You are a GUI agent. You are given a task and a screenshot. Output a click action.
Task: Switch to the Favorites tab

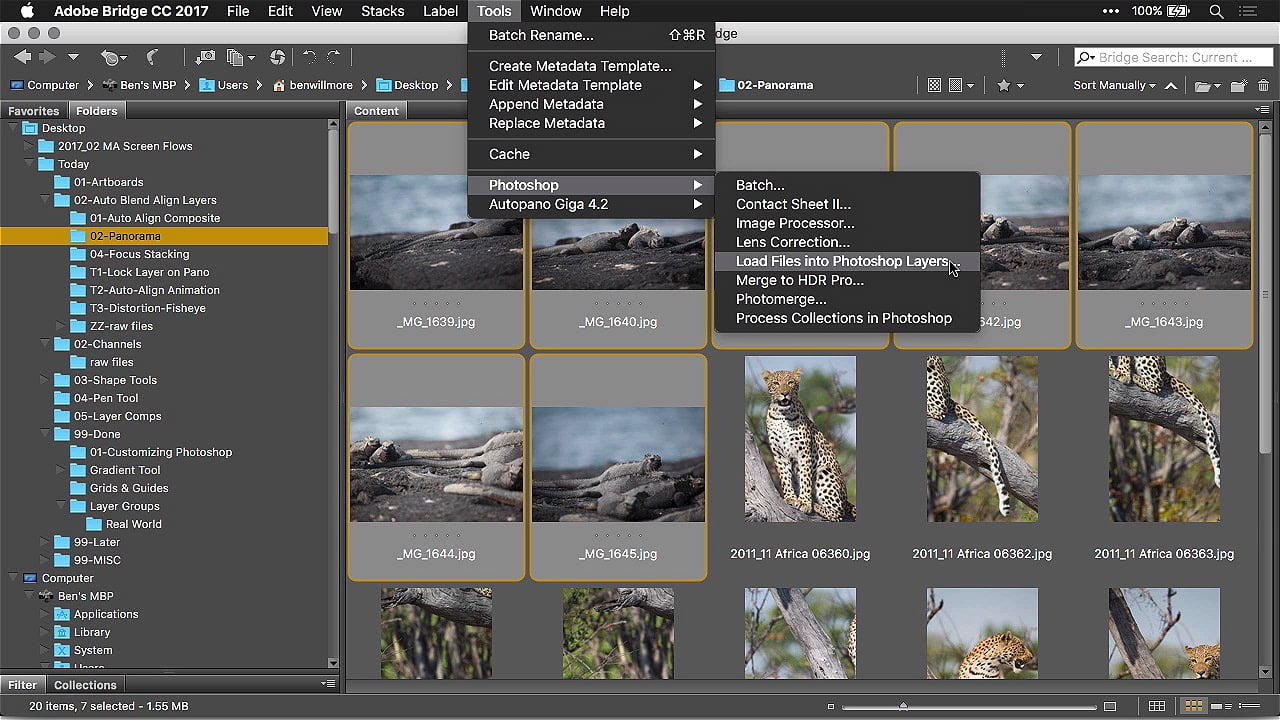tap(34, 110)
